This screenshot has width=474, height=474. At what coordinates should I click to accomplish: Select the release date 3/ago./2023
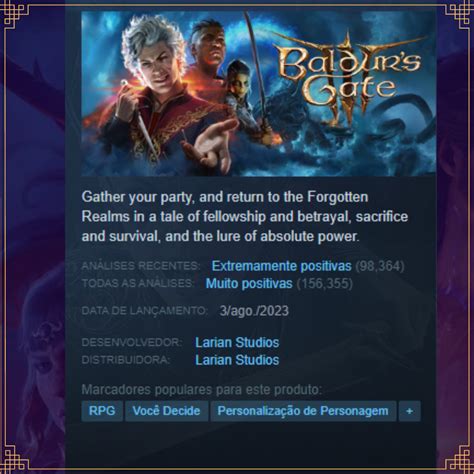point(254,311)
